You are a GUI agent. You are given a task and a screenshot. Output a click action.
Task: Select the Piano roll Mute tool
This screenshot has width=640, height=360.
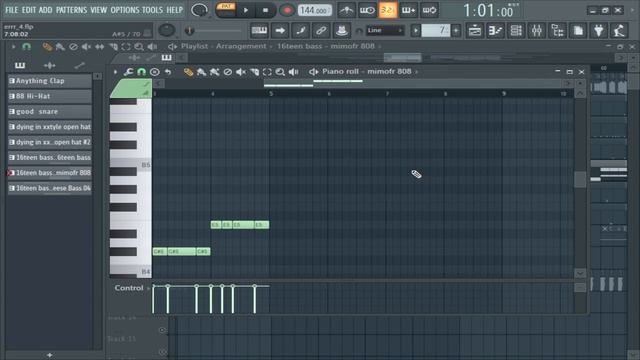tap(241, 72)
